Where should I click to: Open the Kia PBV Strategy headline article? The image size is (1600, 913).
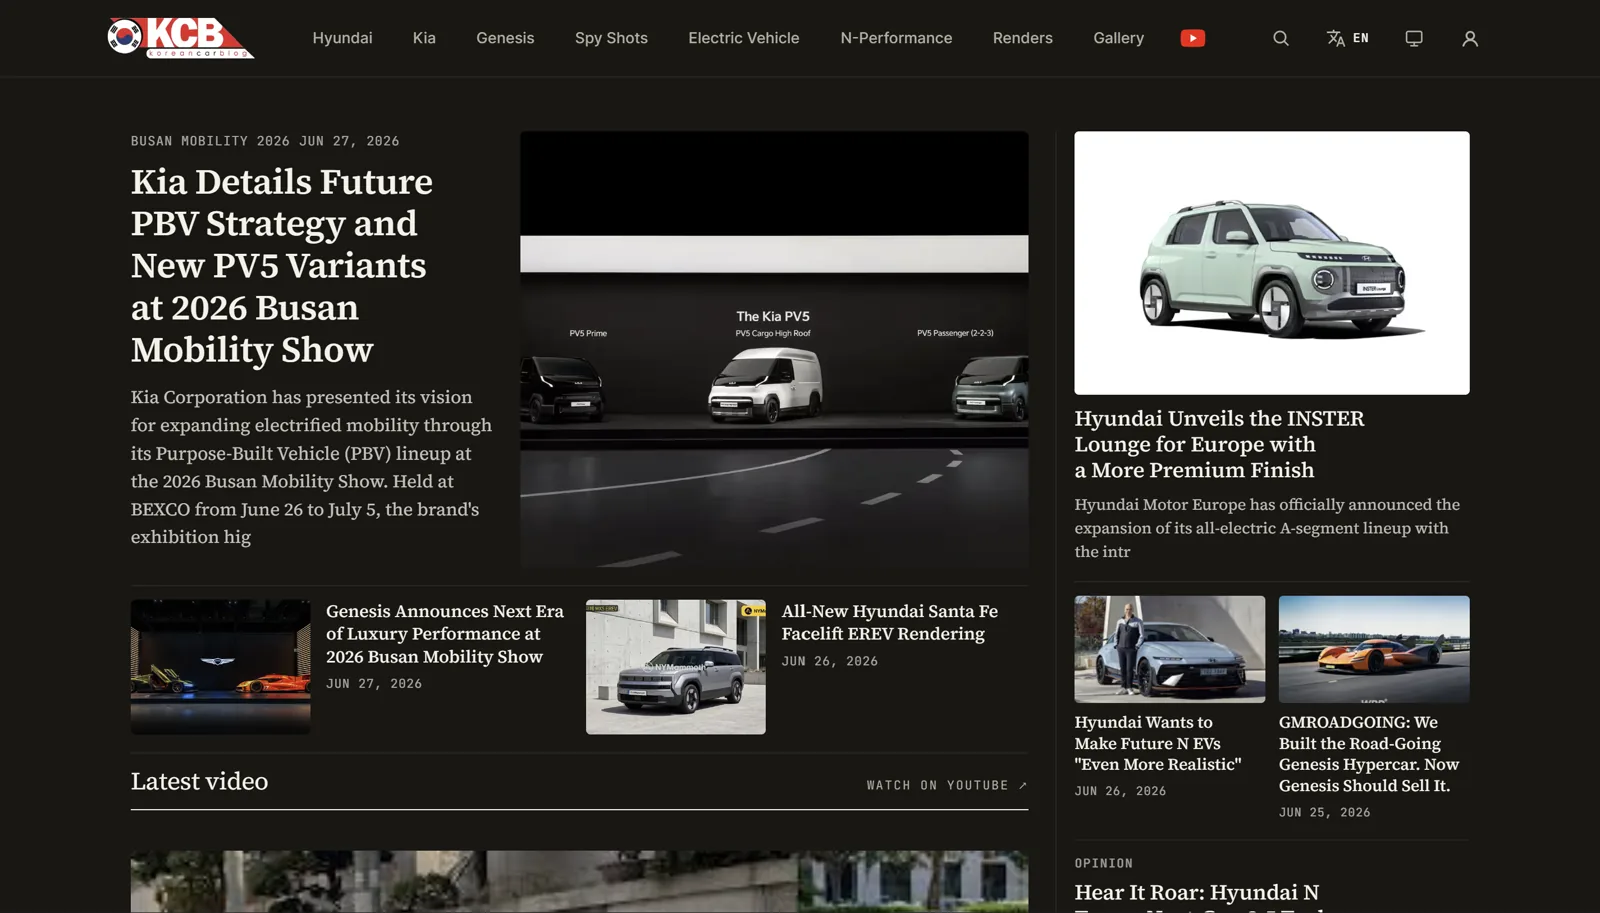coord(282,265)
